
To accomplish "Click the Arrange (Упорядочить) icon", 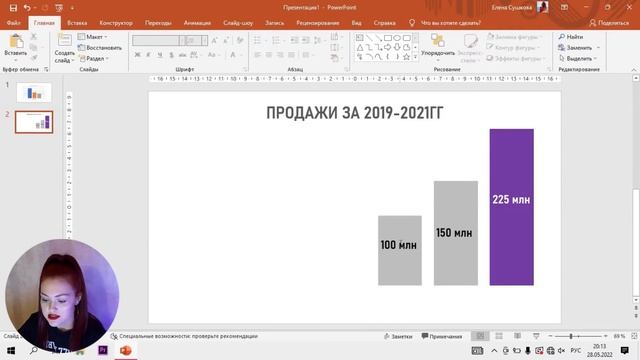I will (438, 40).
